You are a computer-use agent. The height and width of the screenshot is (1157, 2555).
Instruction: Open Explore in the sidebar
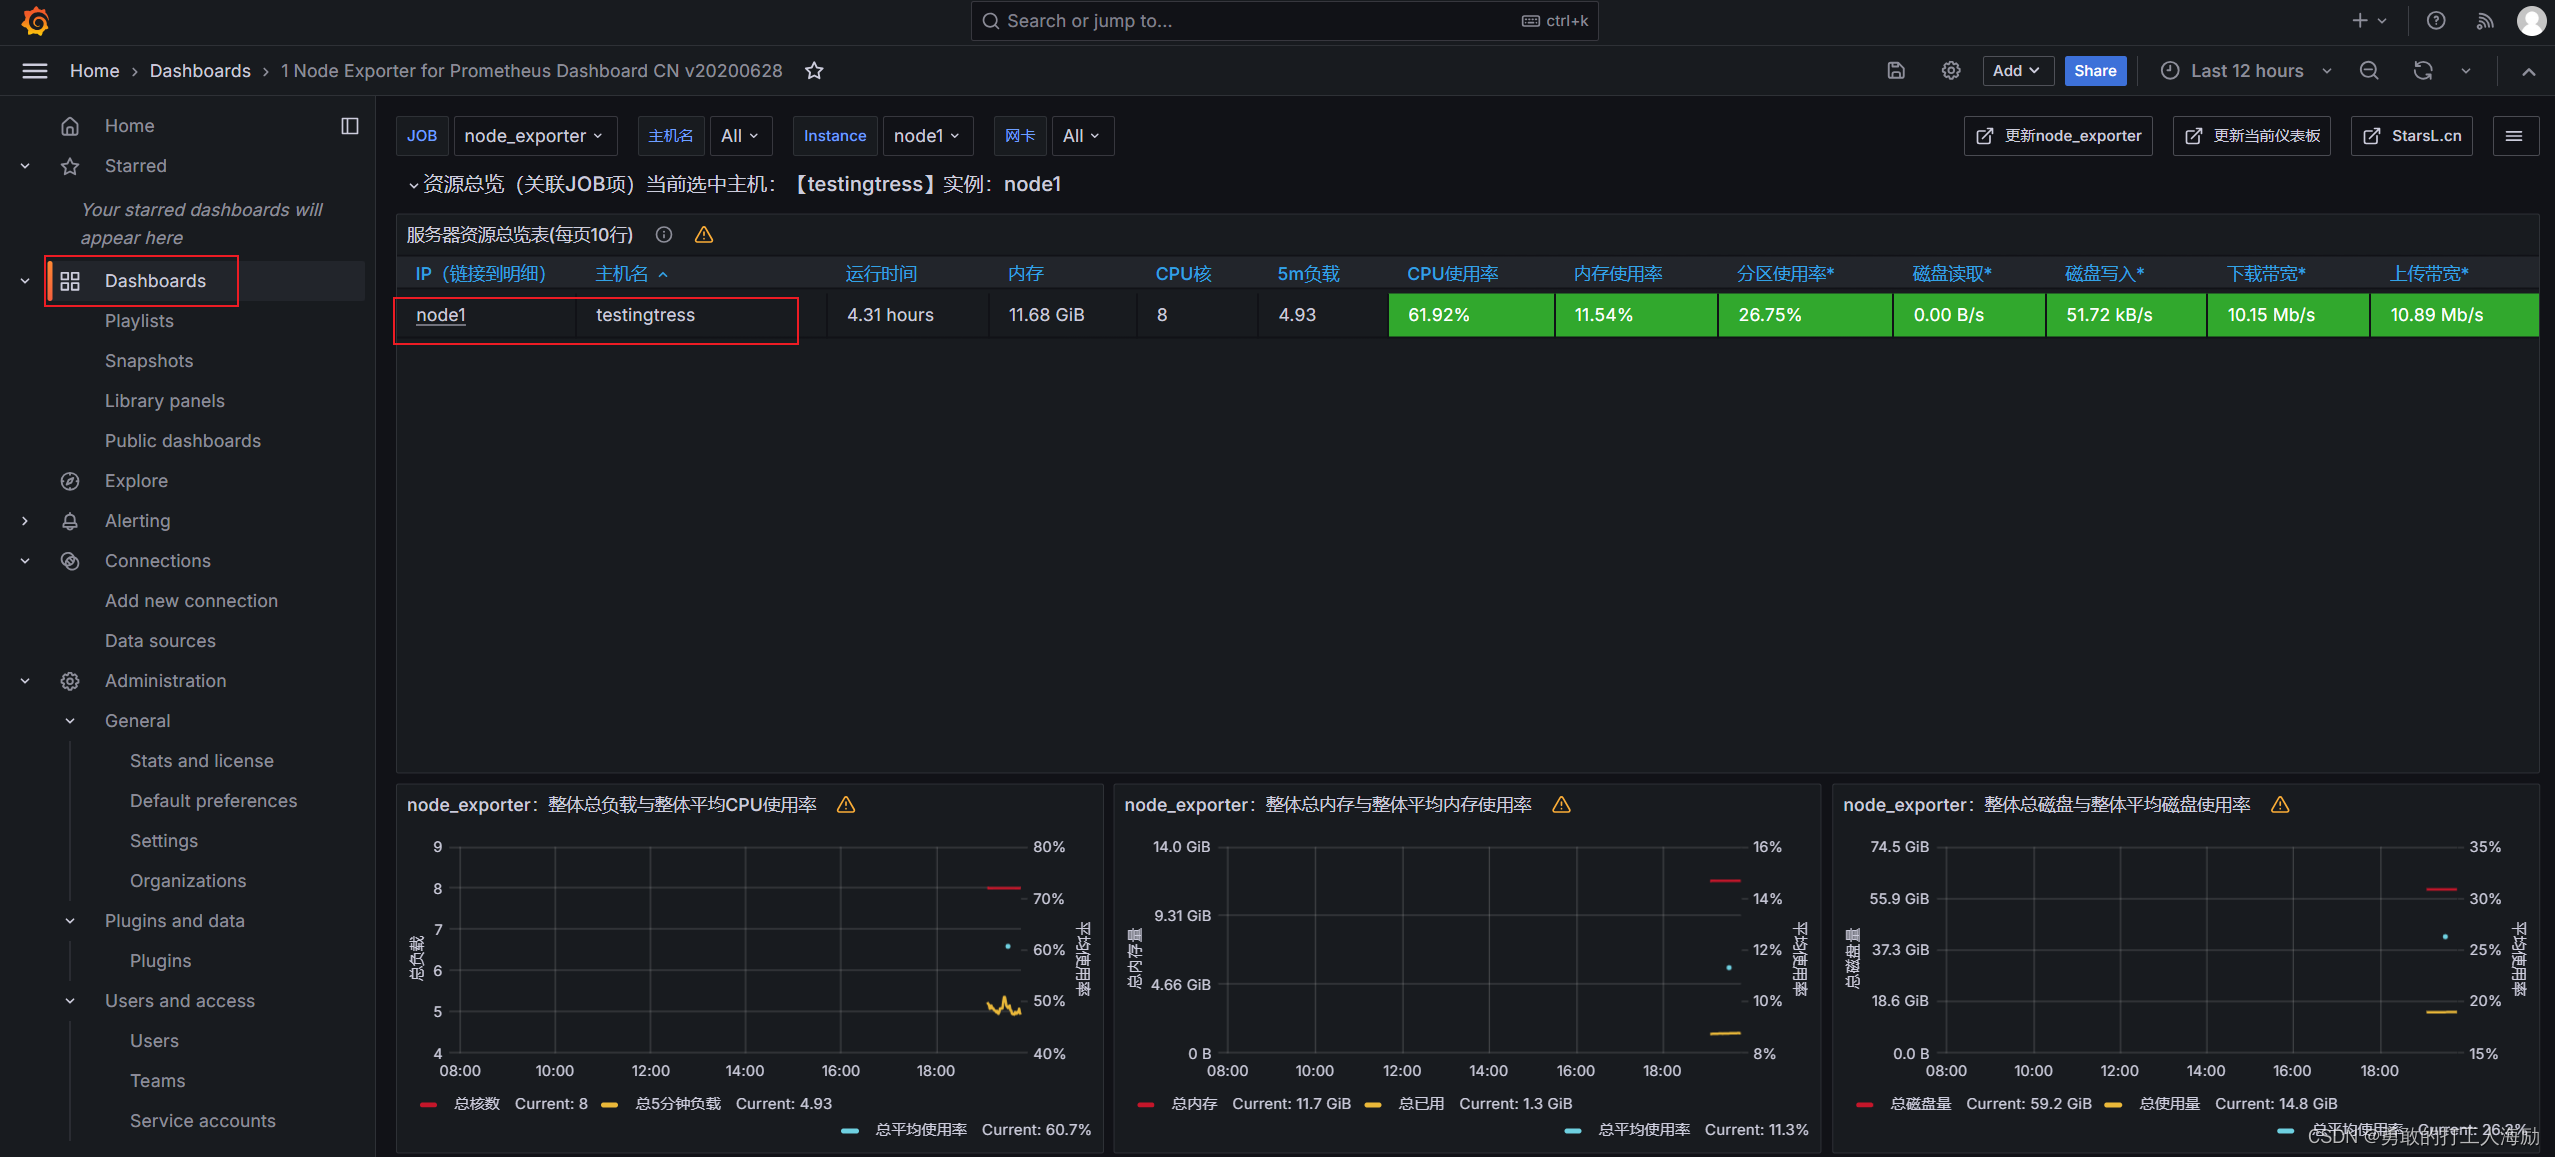tap(136, 481)
